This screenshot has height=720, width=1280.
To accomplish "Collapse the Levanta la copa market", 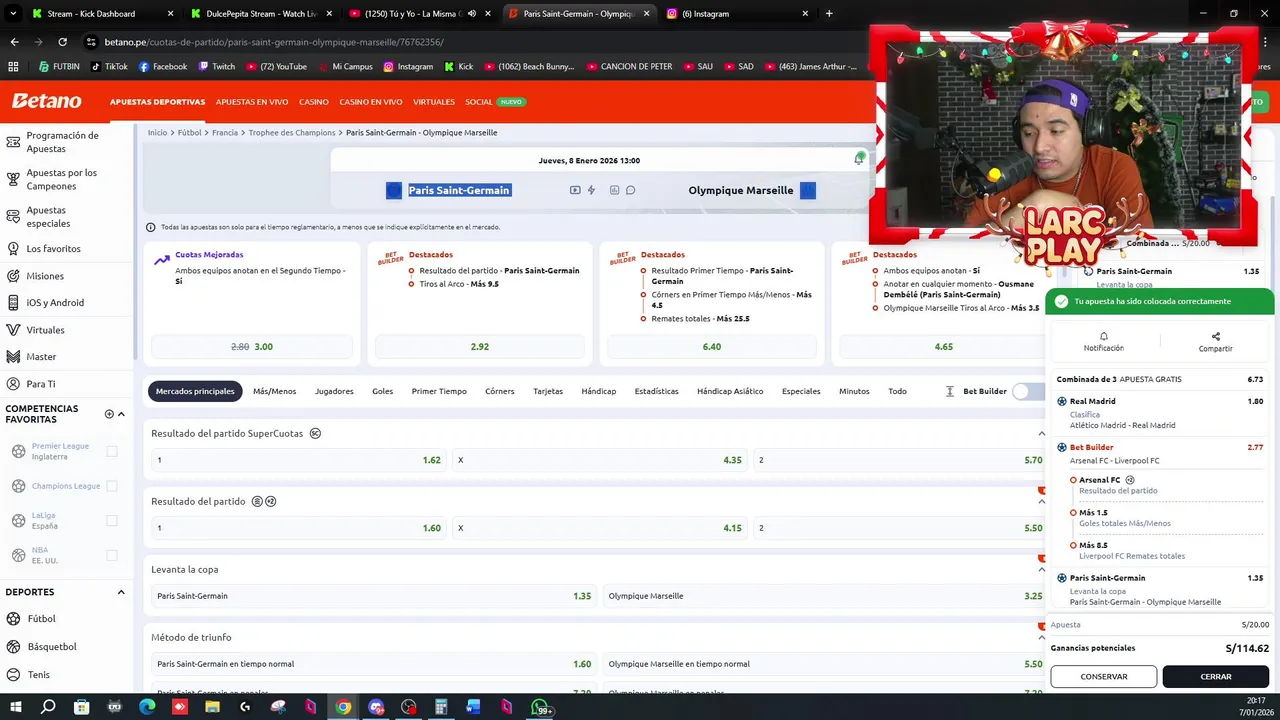I will point(1041,569).
